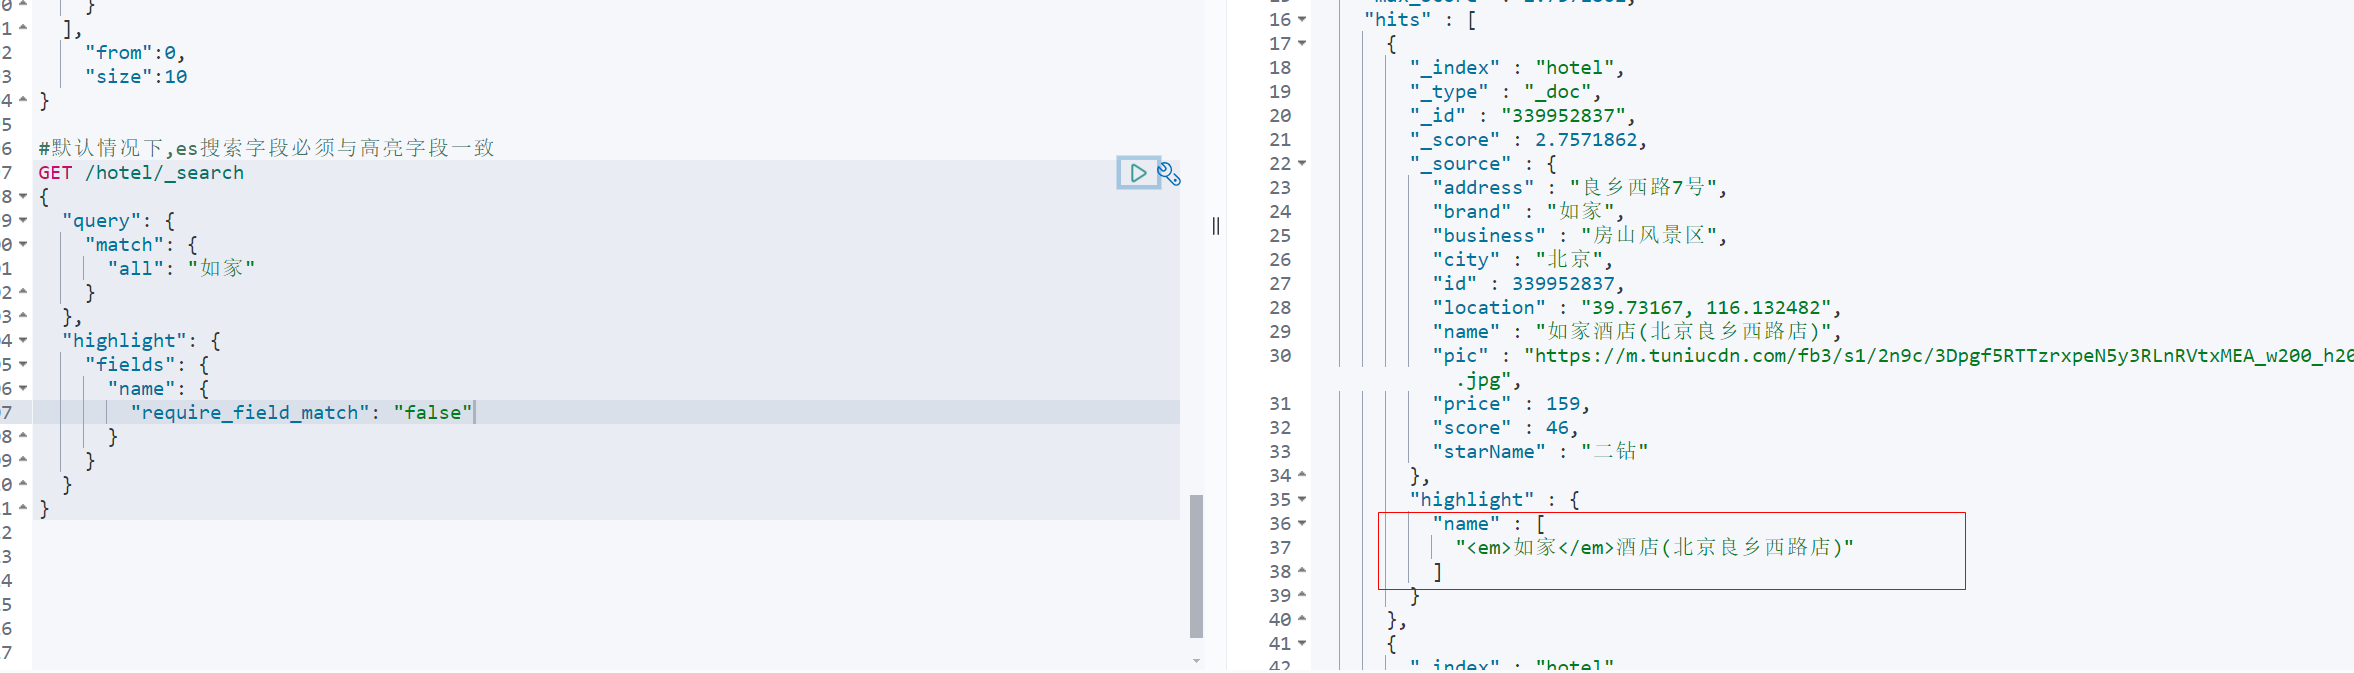The width and height of the screenshot is (2354, 673).
Task: Collapse the fold arrow beside the "fields" line
Action: point(23,364)
